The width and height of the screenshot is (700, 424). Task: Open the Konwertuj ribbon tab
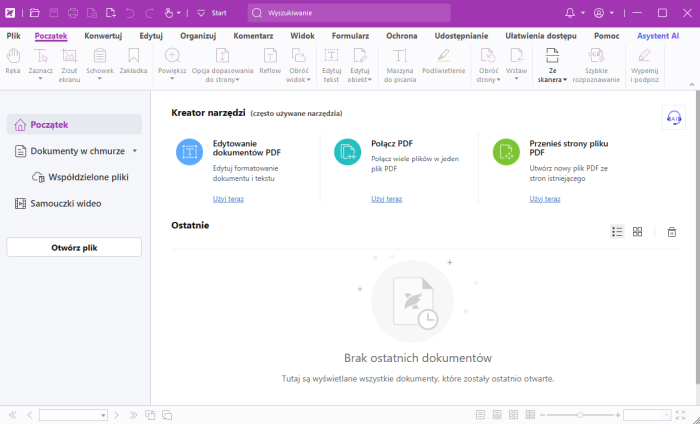coord(103,35)
